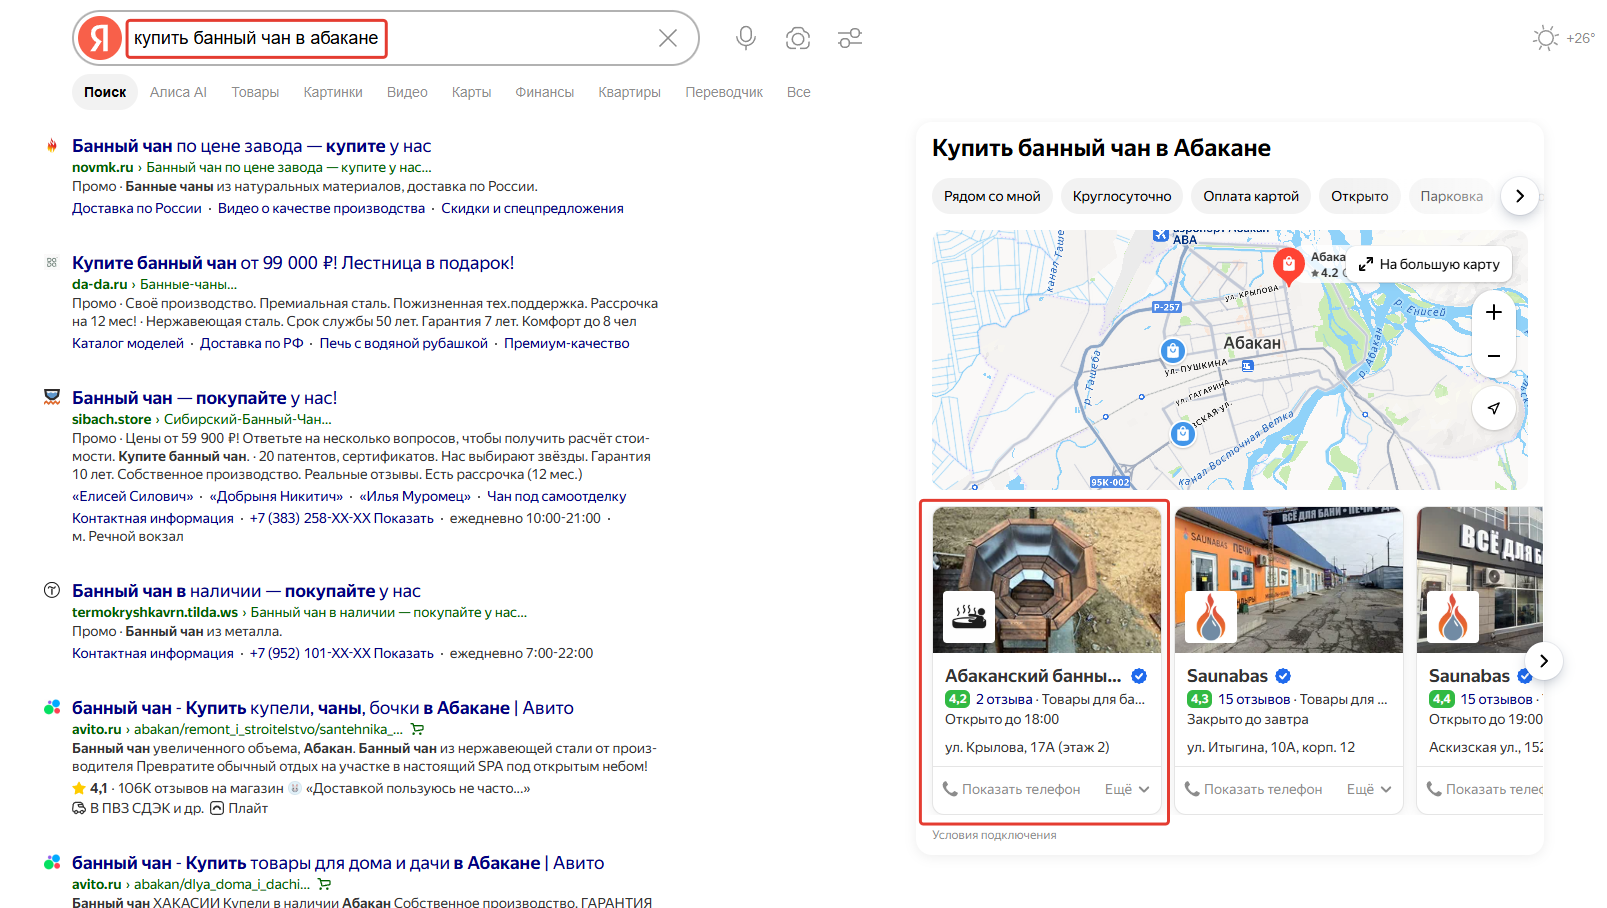The height and width of the screenshot is (908, 1607).
Task: Click the blue shop pin near Канал Восточная Ветка
Action: (1183, 434)
